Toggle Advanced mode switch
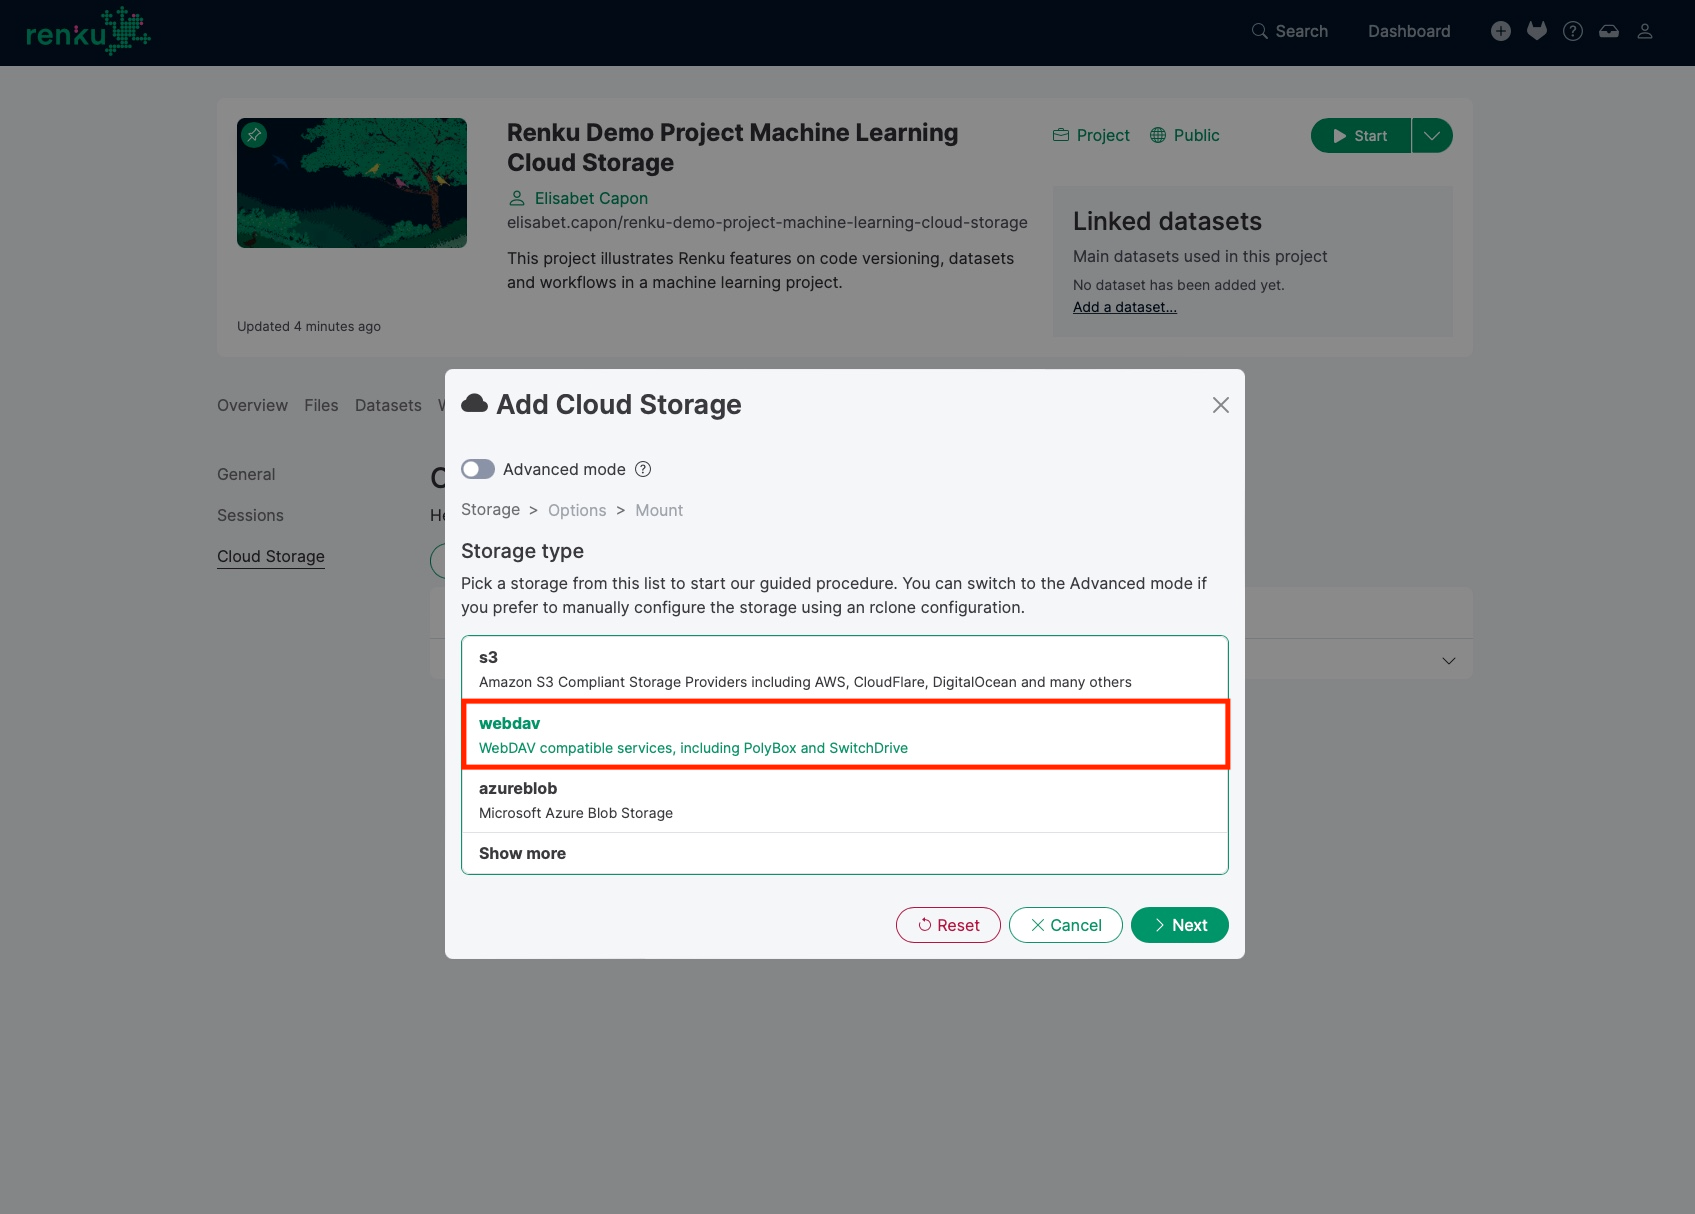1695x1214 pixels. (x=478, y=469)
